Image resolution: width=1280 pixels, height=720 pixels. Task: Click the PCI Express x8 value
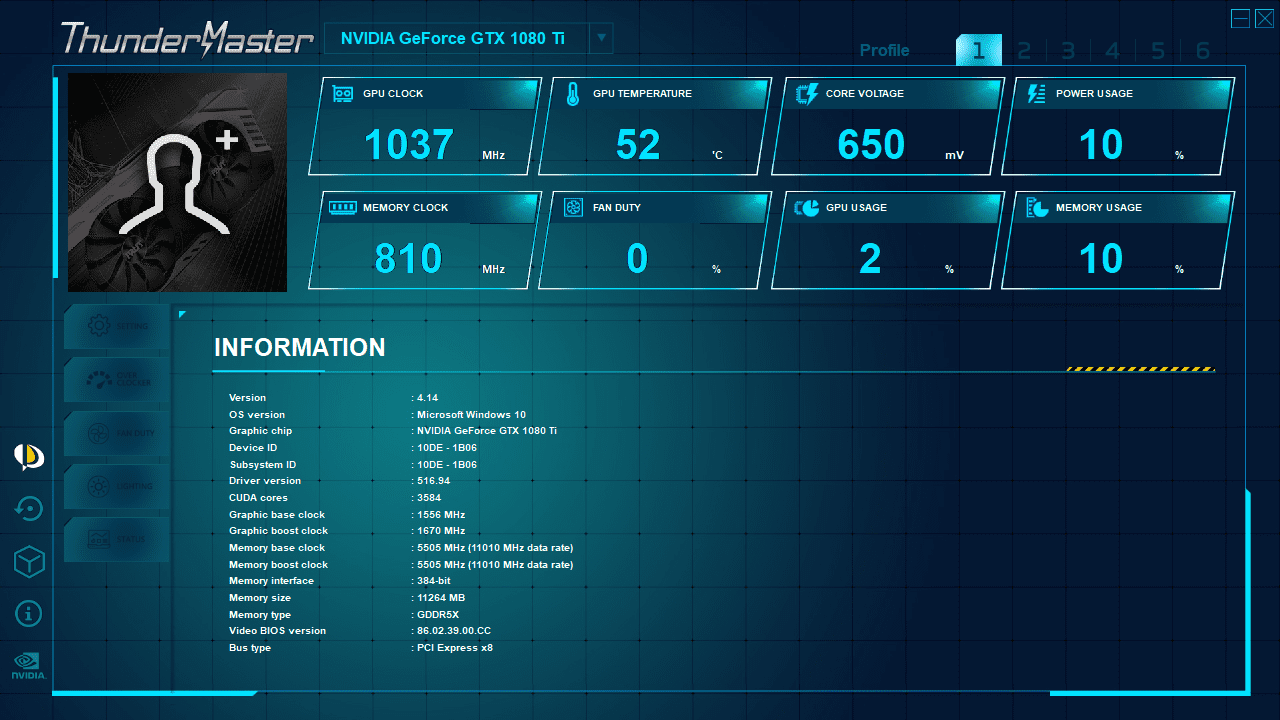pos(455,648)
